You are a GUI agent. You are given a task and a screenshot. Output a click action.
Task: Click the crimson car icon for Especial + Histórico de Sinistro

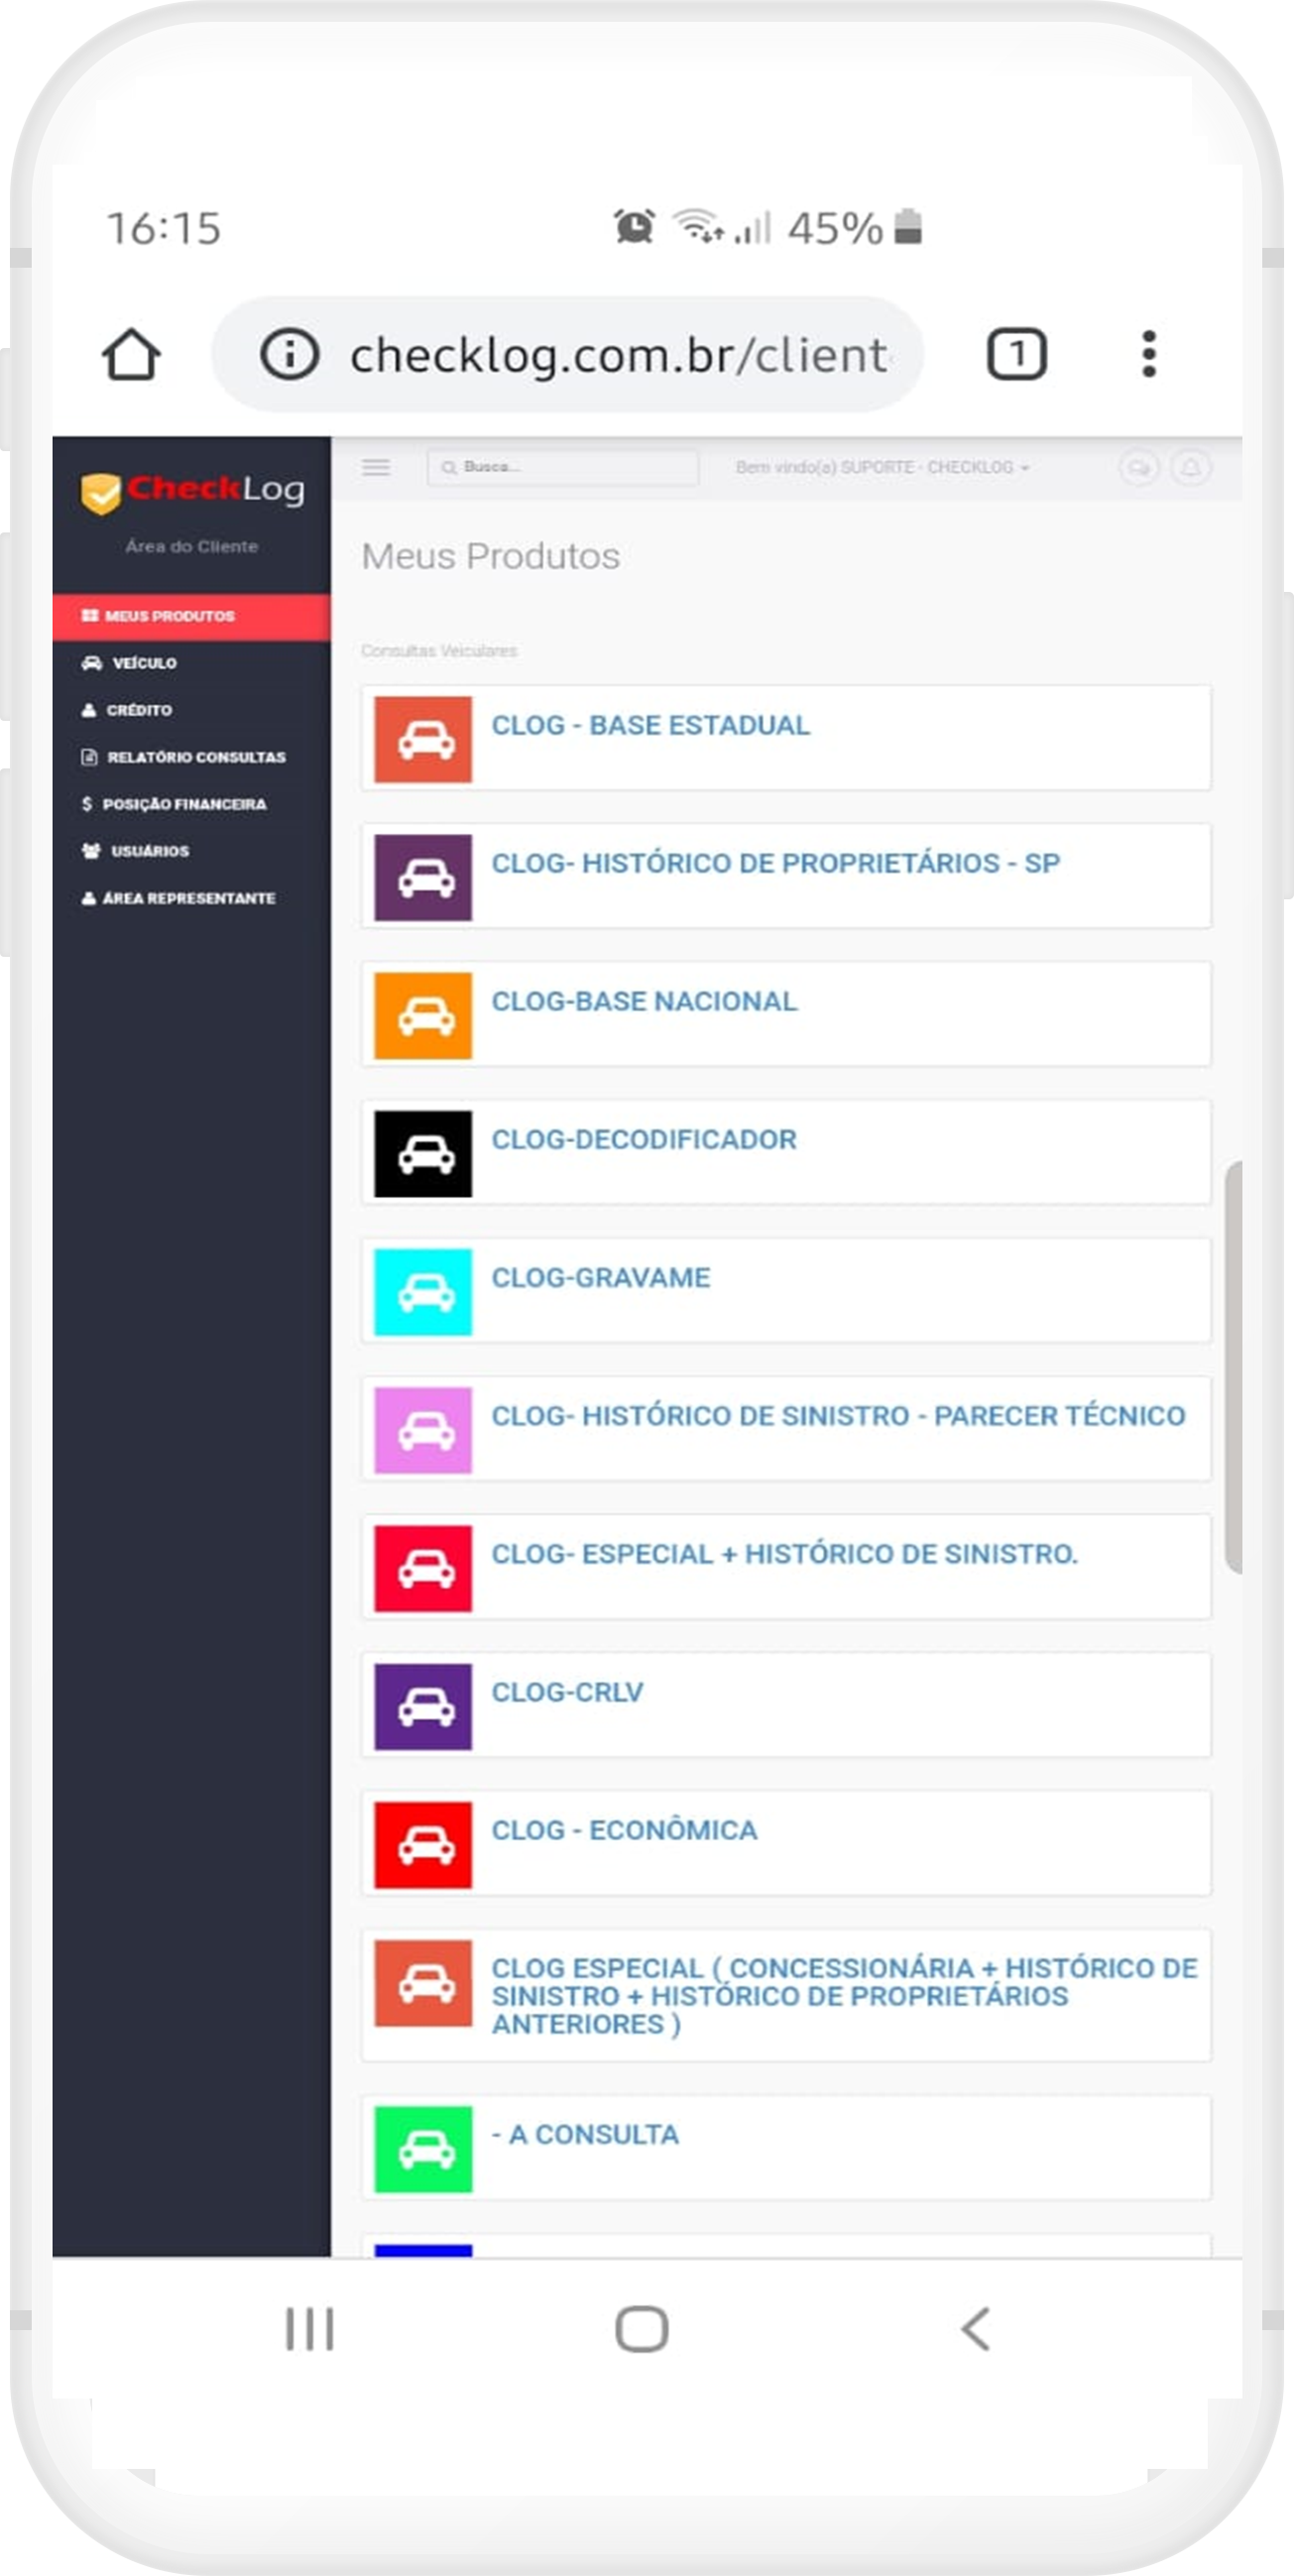click(423, 1568)
